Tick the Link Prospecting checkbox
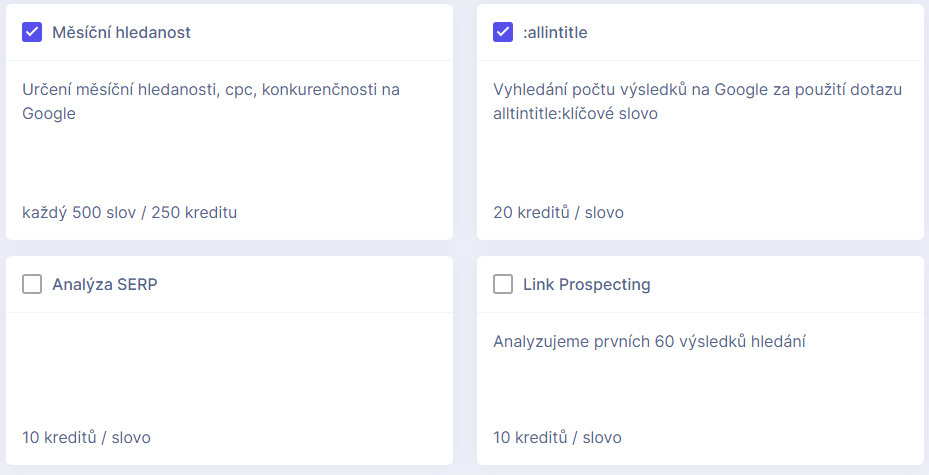929x475 pixels. 503,284
